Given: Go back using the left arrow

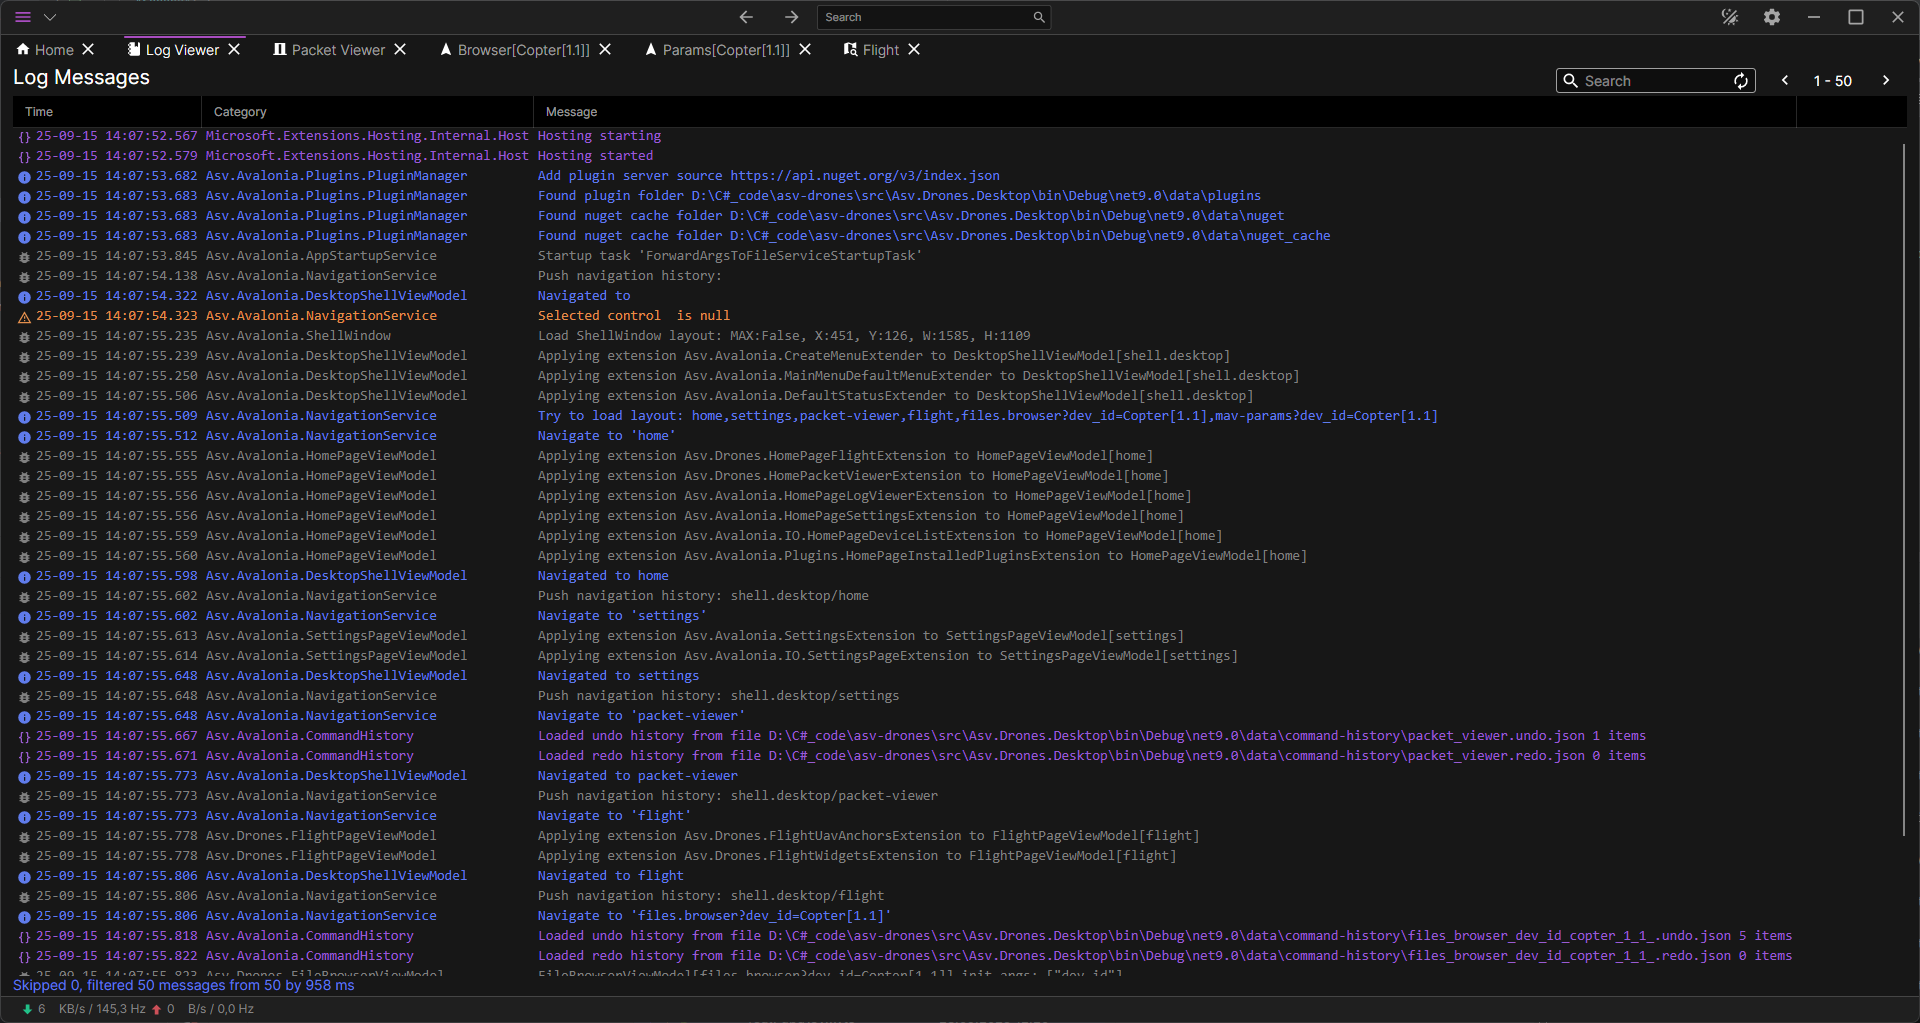Looking at the screenshot, I should 746,17.
